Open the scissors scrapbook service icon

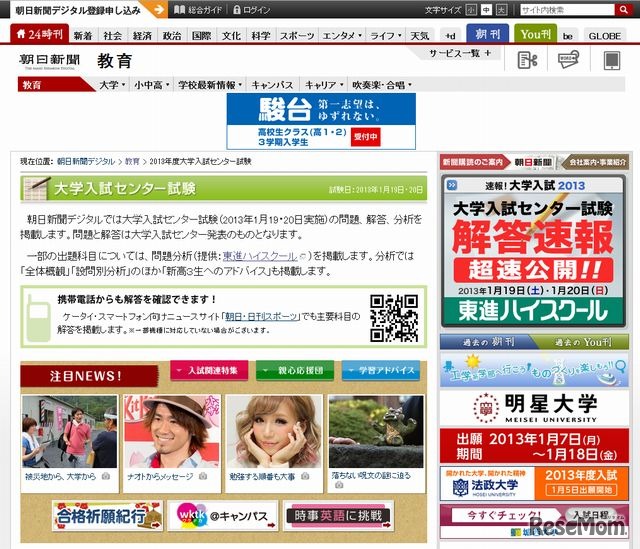point(527,60)
